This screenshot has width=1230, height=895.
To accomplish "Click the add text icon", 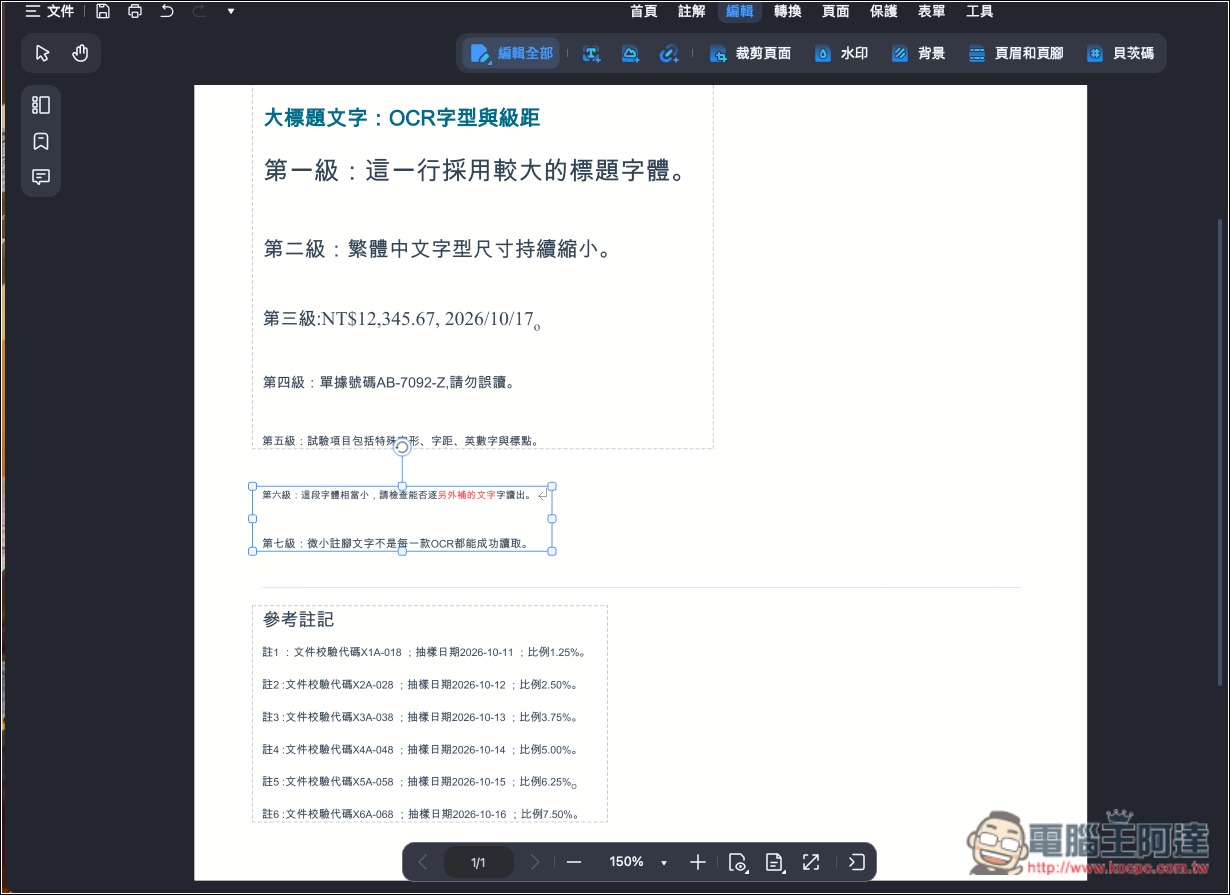I will tap(592, 54).
